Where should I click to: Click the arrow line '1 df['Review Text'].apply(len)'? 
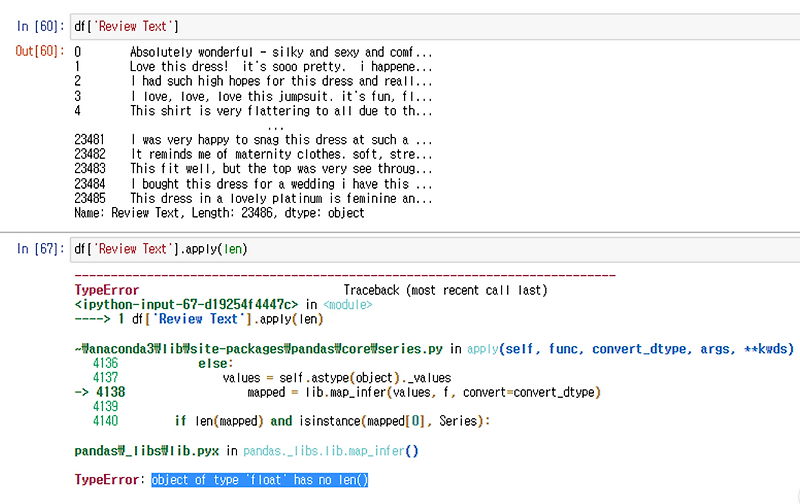pyautogui.click(x=199, y=319)
